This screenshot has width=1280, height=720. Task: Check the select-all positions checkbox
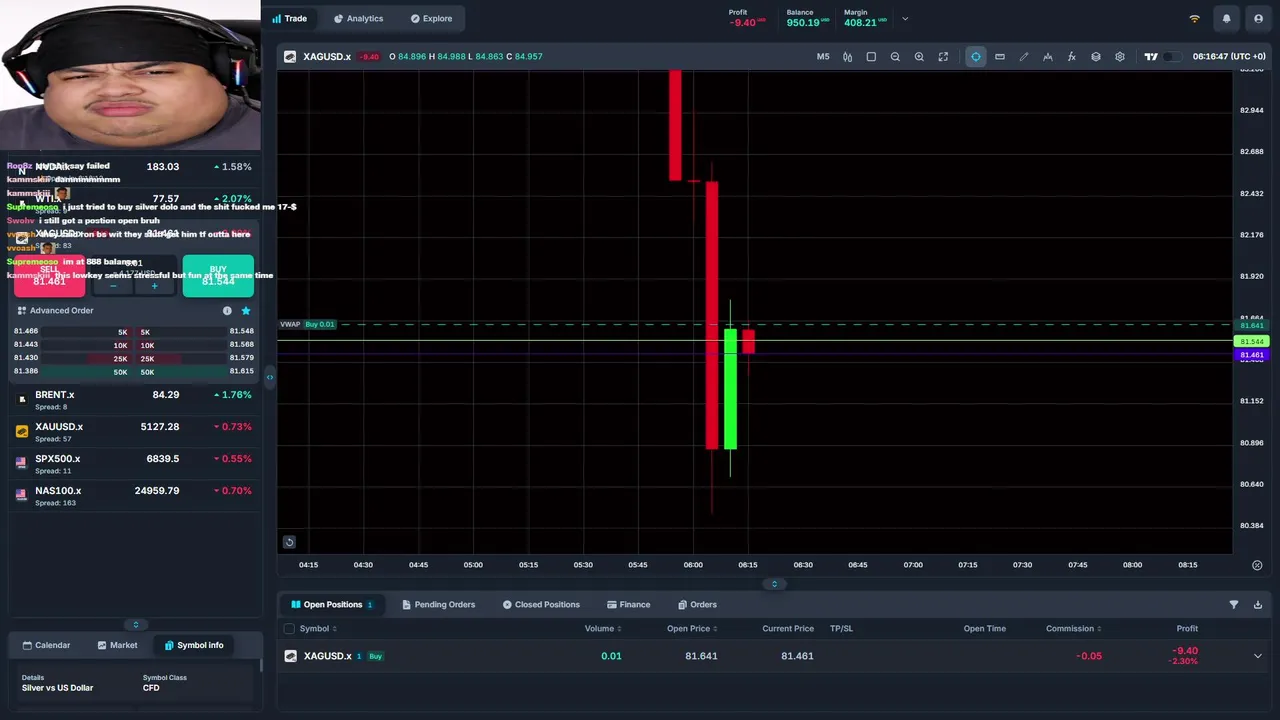pos(289,629)
